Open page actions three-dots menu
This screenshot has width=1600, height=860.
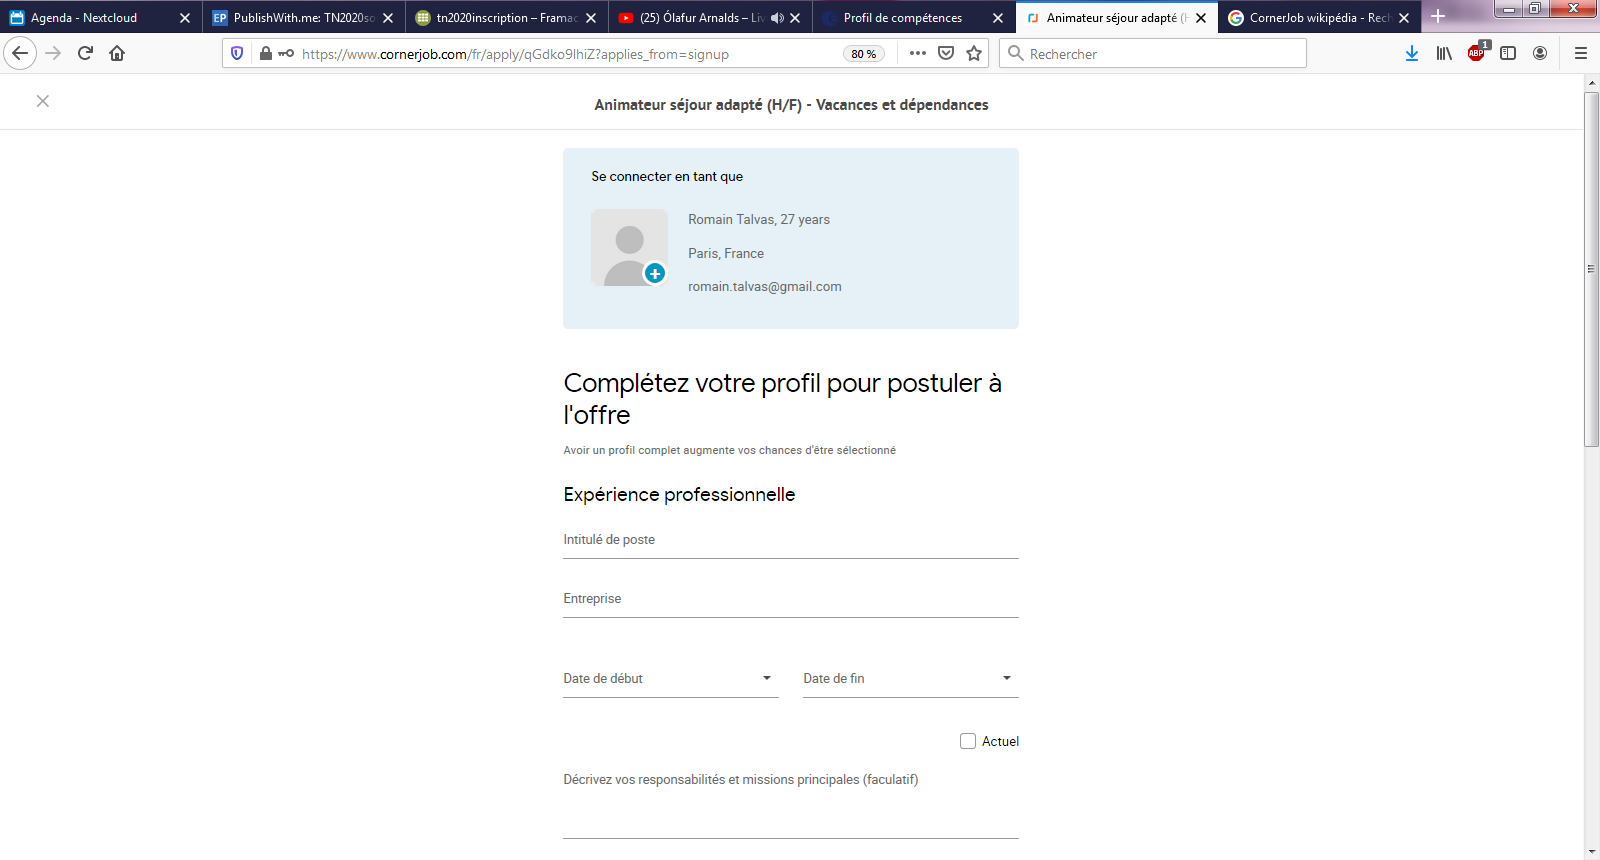[x=918, y=54]
